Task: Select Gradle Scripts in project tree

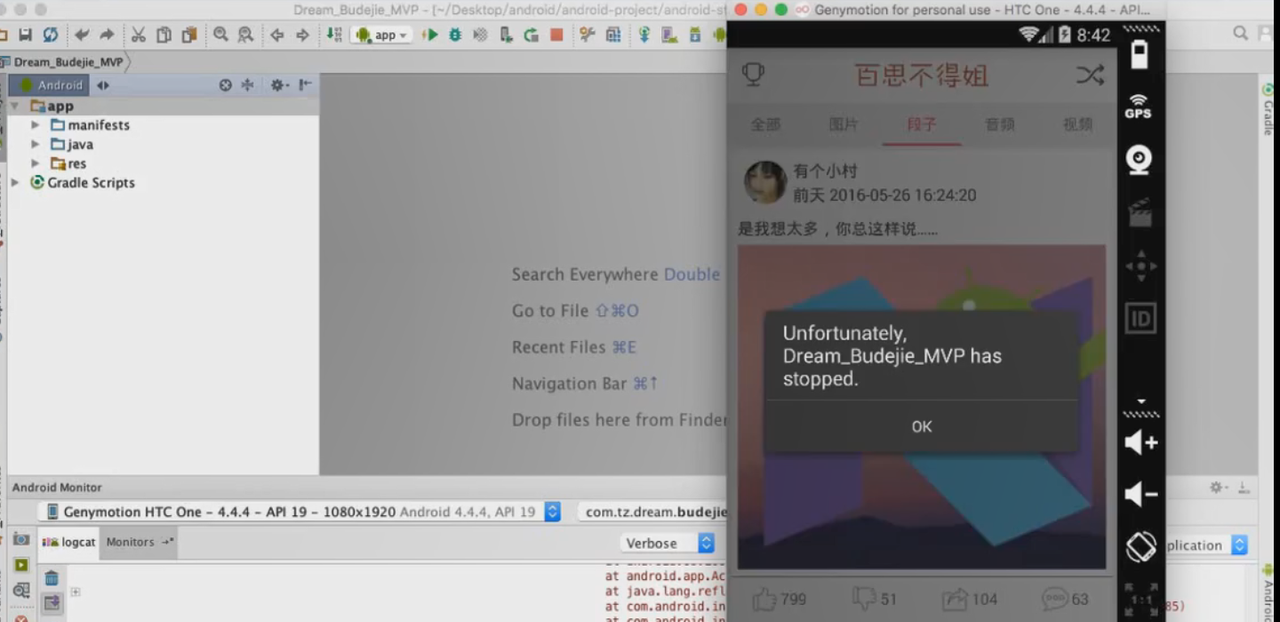Action: coord(83,182)
